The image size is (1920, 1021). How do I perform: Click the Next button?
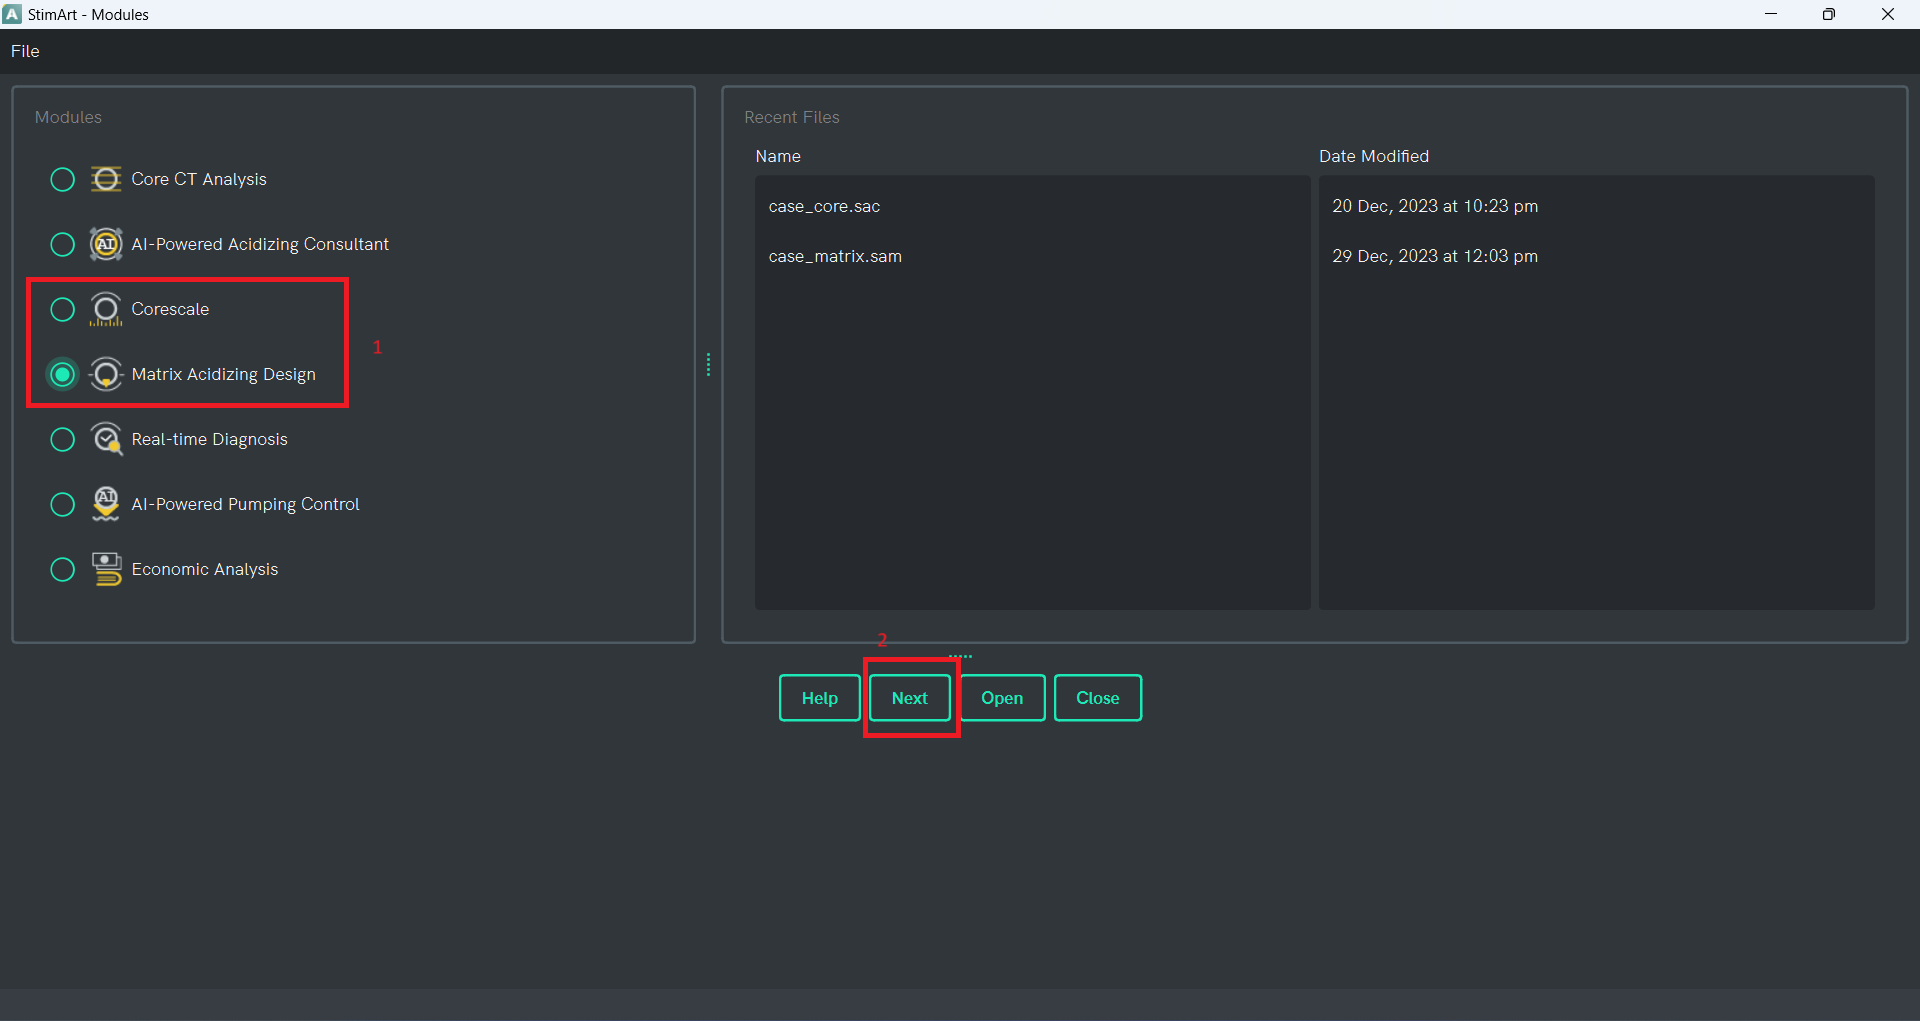[910, 698]
